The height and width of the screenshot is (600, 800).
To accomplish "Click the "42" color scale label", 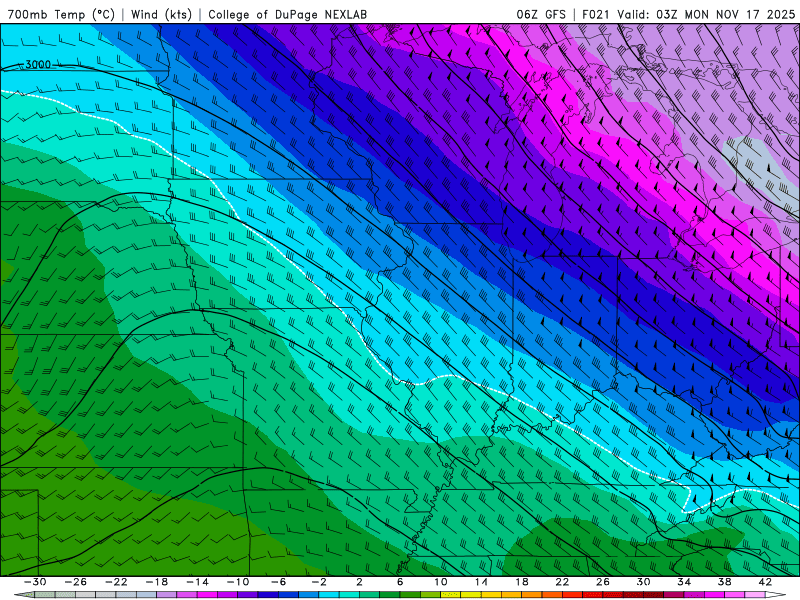I will click(765, 582).
